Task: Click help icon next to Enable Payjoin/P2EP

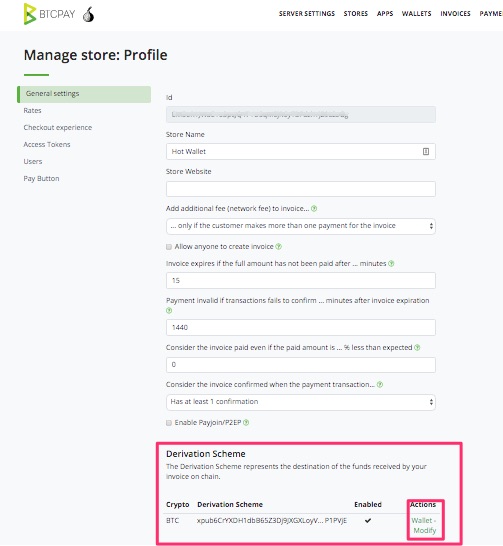Action: coord(246,422)
